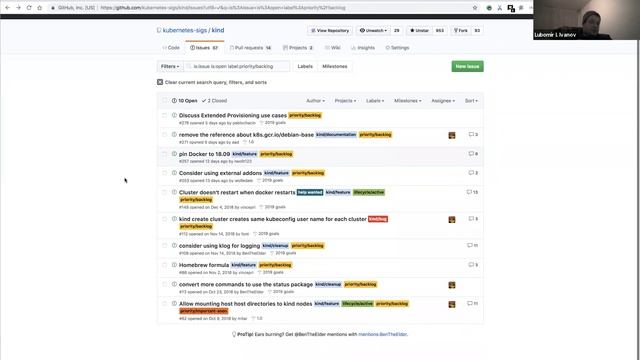Switch to the Code tab

171,48
